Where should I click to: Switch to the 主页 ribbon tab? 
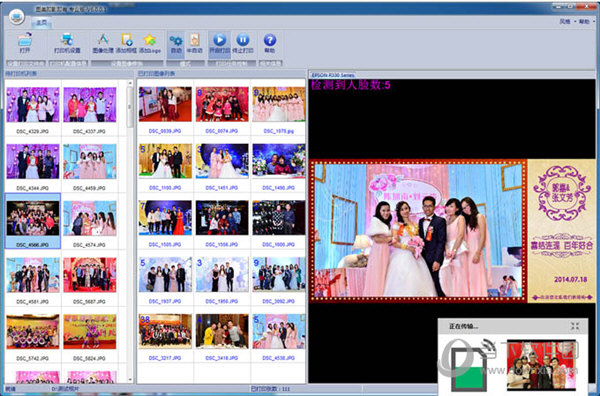tap(41, 23)
